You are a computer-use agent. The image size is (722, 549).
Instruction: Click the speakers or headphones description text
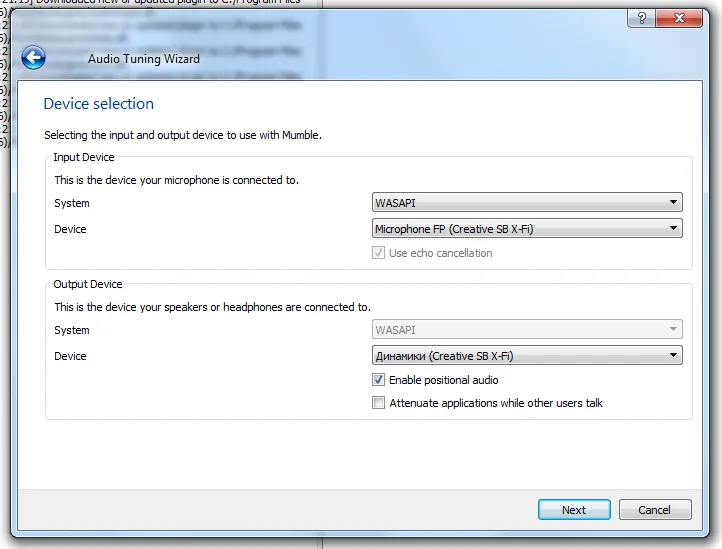pos(212,307)
